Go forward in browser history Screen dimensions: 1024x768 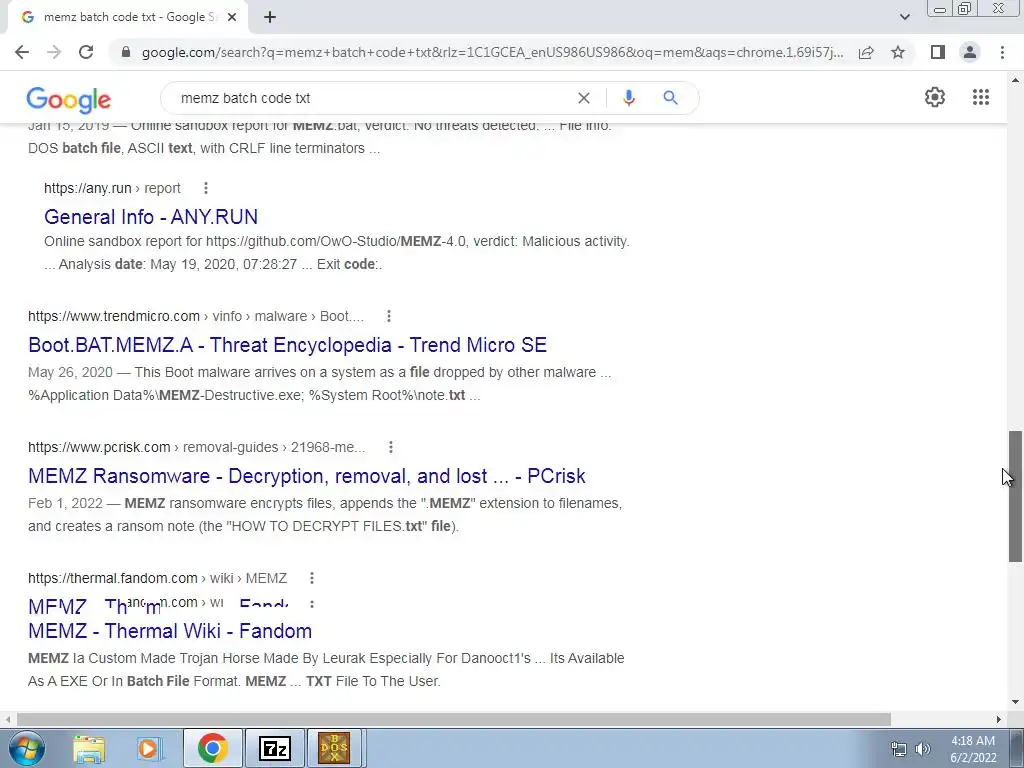(54, 52)
